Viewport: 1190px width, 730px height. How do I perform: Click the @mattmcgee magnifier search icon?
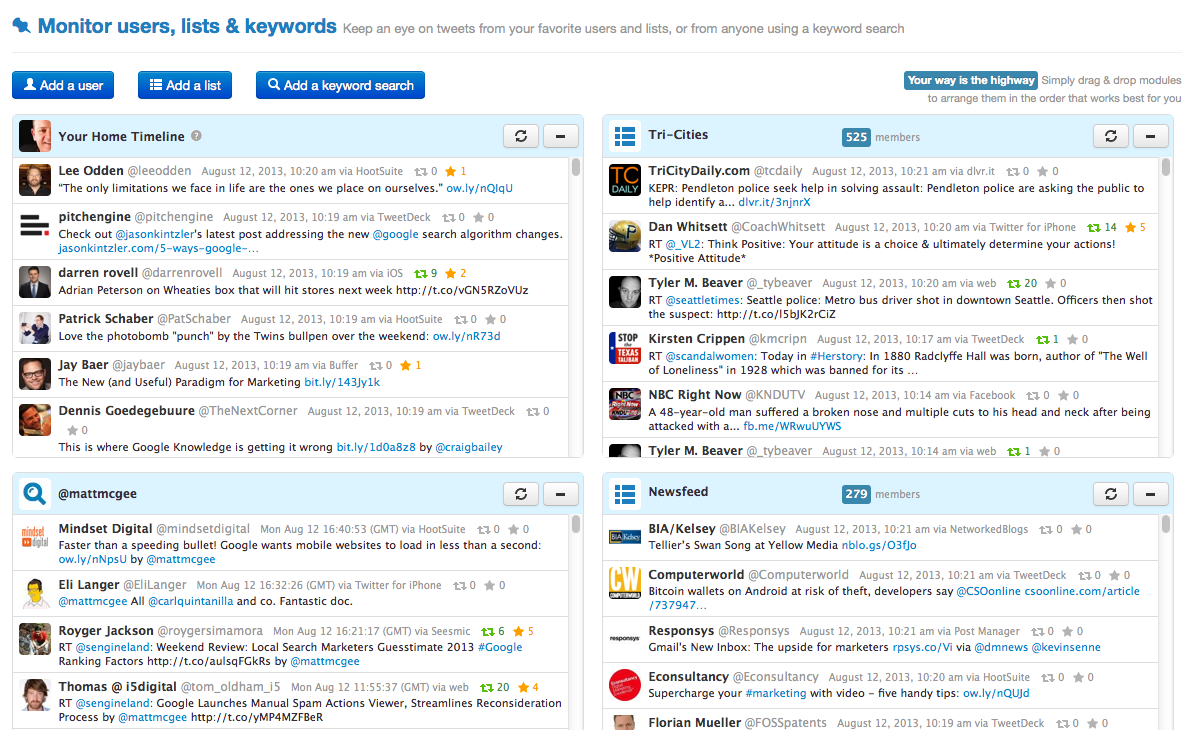[34, 493]
